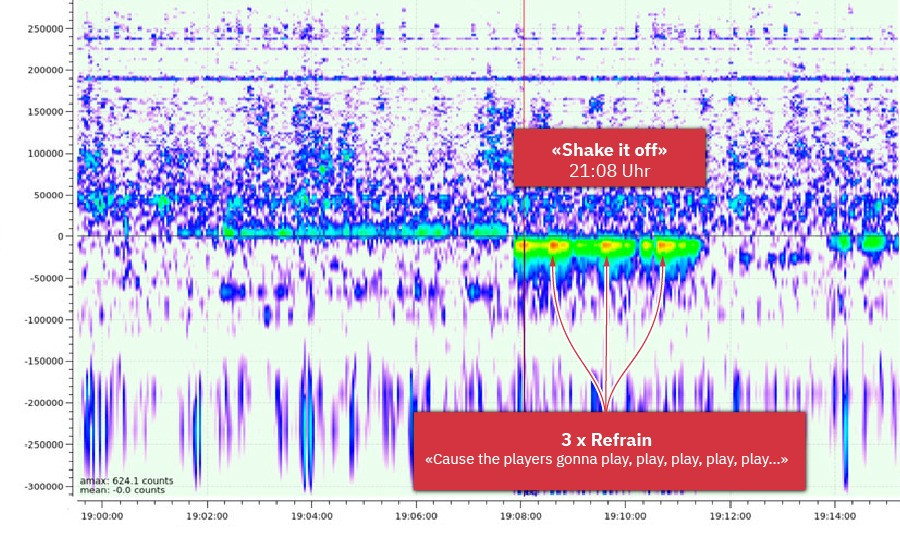
Task: Pick the 19:10:00 time axis label
Action: pos(624,517)
